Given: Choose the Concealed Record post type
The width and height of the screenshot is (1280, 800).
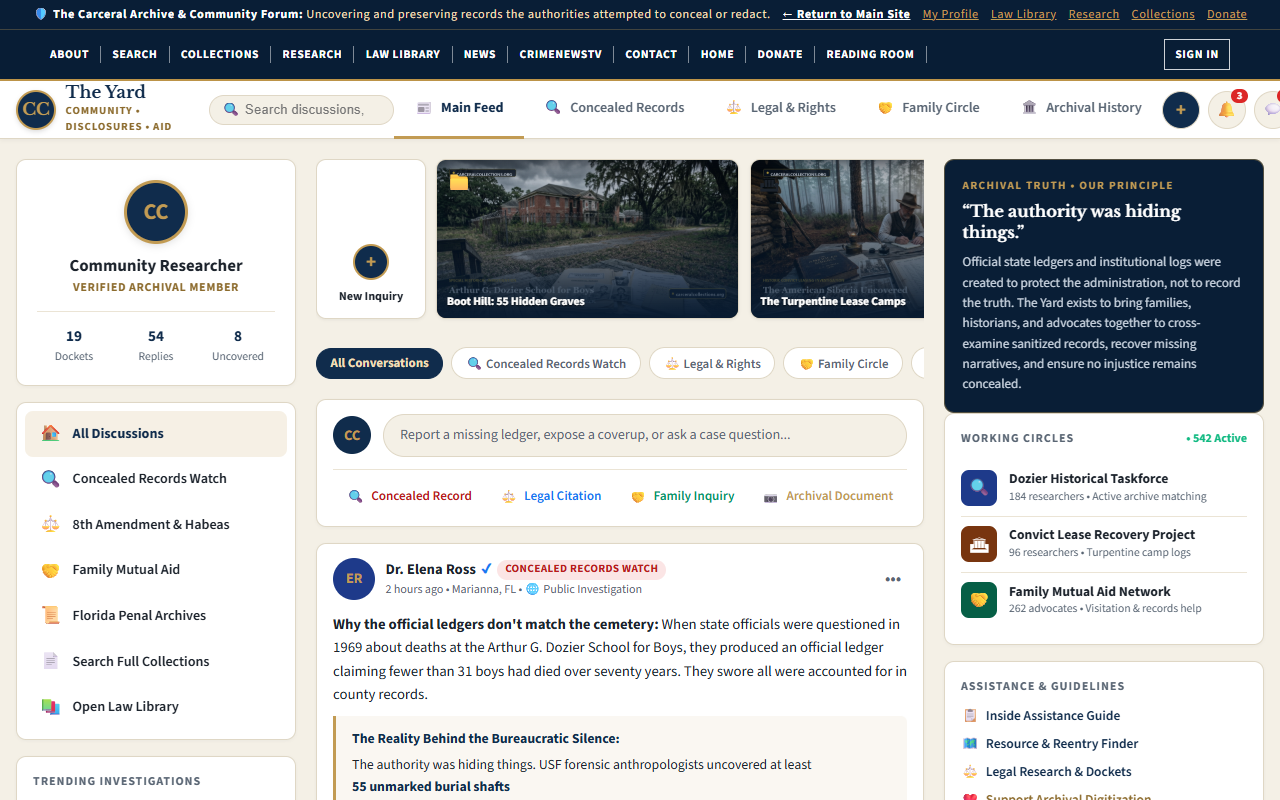Looking at the screenshot, I should 410,496.
